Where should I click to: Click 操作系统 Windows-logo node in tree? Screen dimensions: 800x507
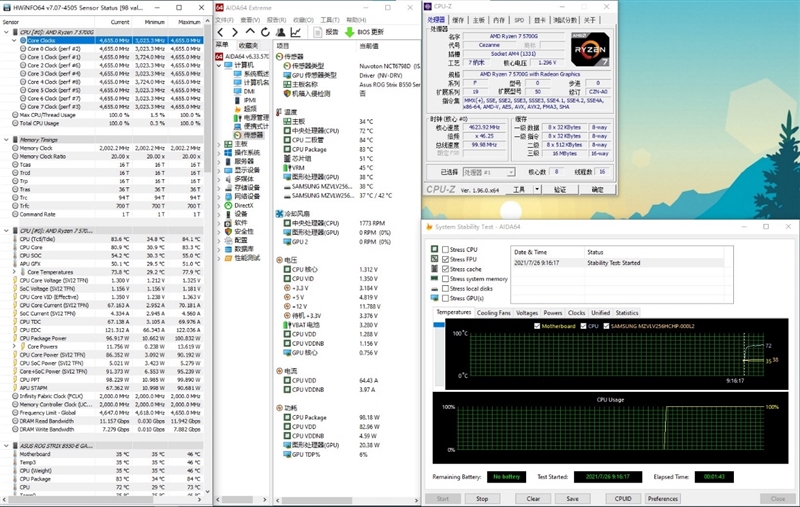pyautogui.click(x=242, y=153)
